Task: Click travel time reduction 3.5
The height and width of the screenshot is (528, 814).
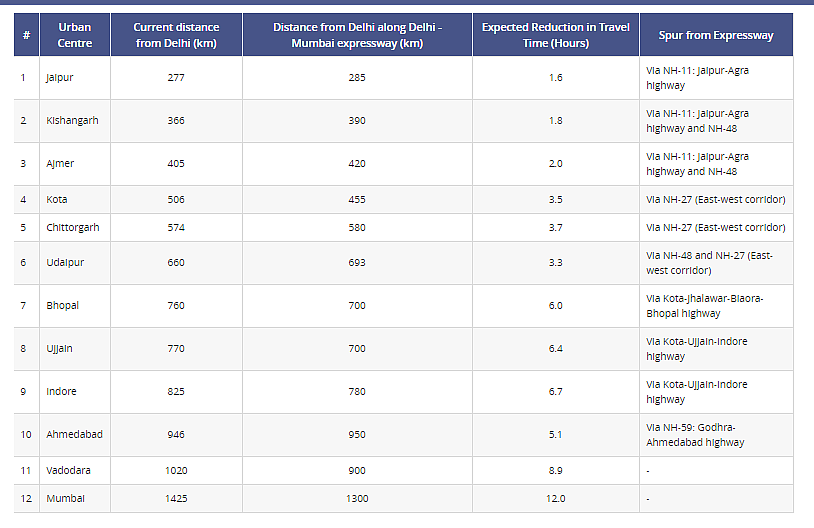Action: 555,199
